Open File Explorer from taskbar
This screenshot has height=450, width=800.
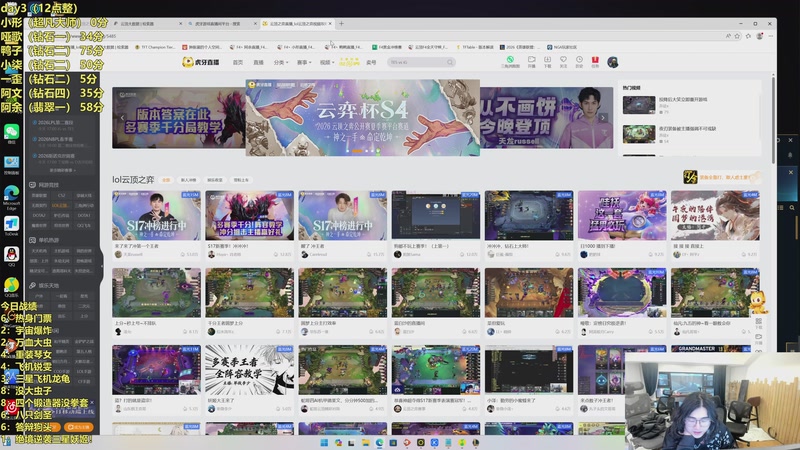tap(365, 442)
